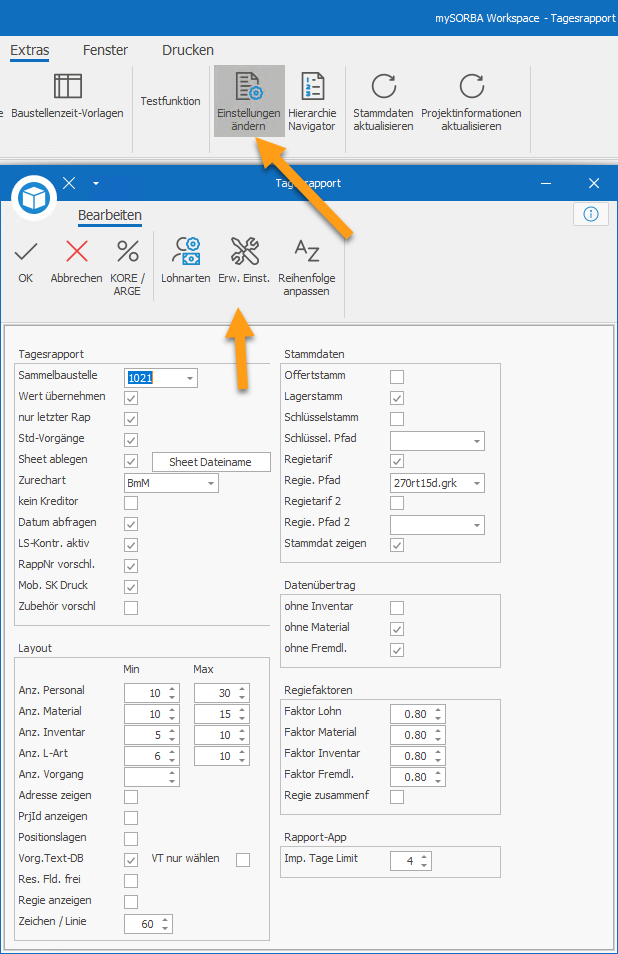Open Erw. Einst. tools icon

coord(245,251)
